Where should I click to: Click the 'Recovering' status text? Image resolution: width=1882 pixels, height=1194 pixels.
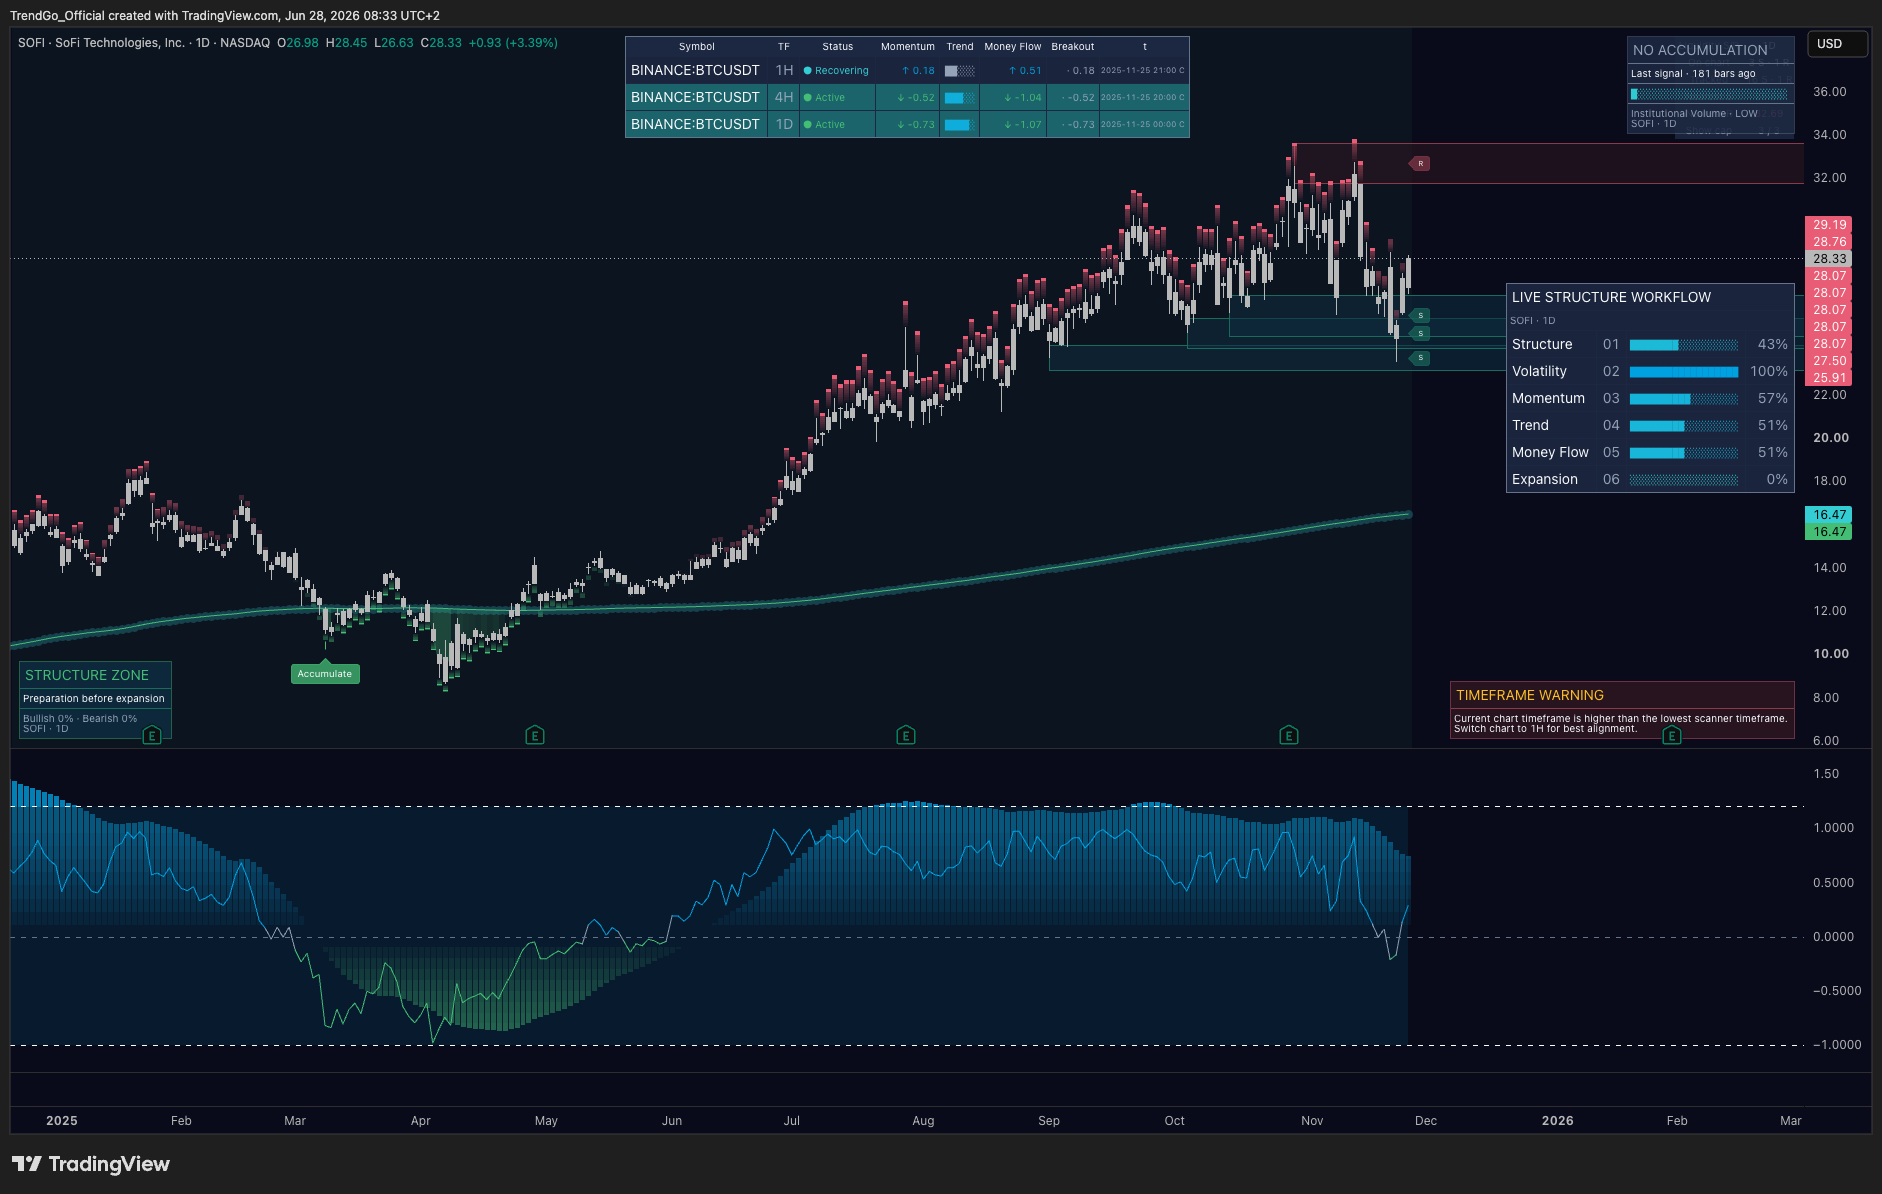coord(842,71)
